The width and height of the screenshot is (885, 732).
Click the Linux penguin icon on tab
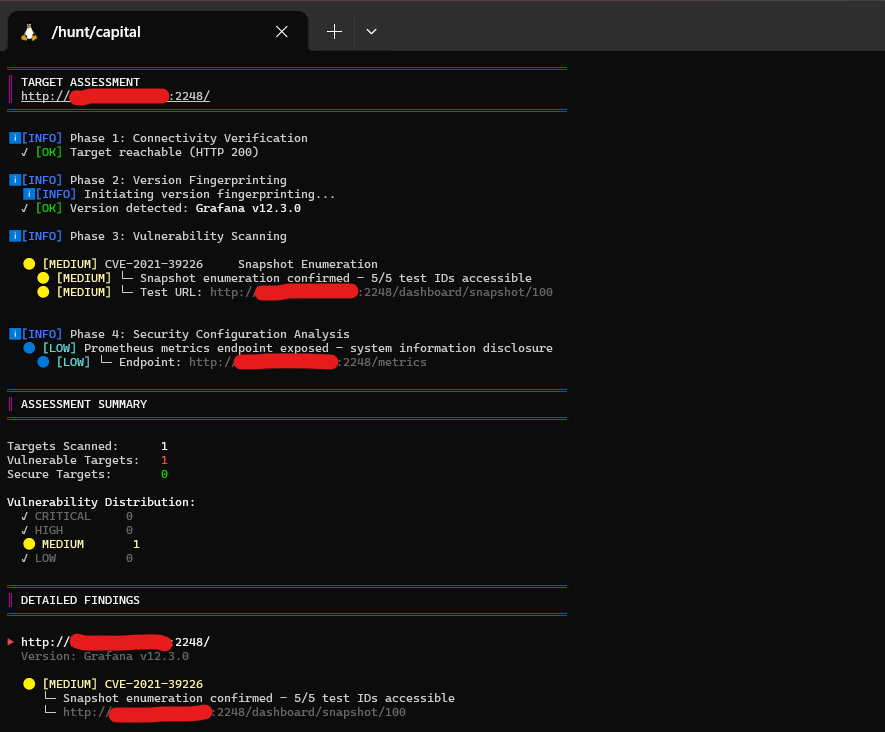(29, 32)
